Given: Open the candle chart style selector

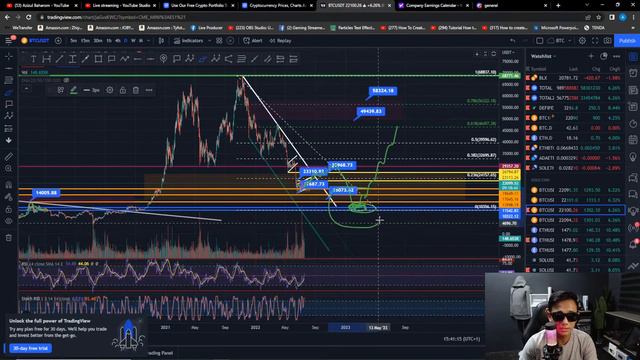Looking at the screenshot, I should click(161, 41).
